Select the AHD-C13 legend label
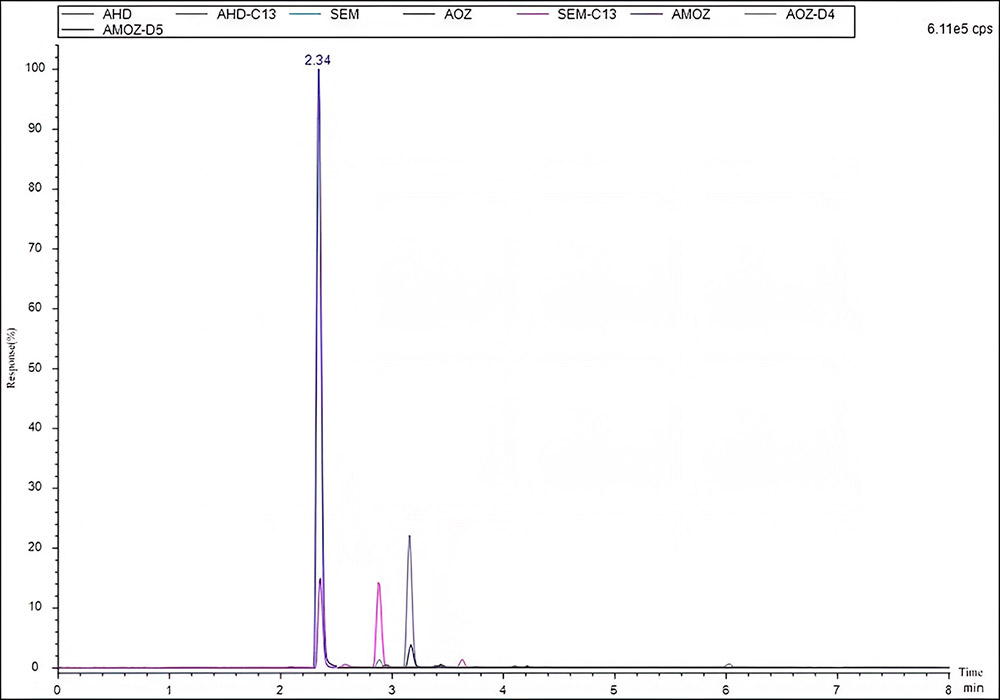 246,14
